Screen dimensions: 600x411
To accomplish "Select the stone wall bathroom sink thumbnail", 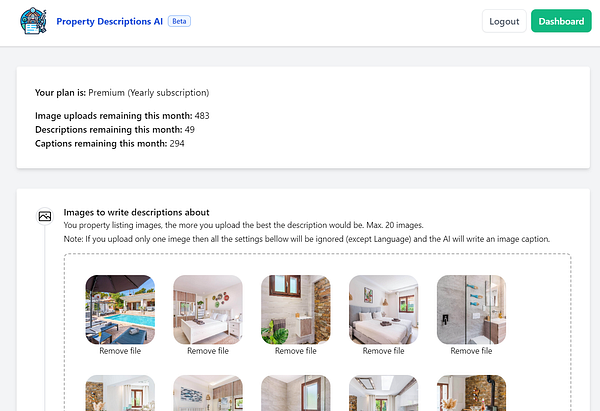I will [x=296, y=309].
